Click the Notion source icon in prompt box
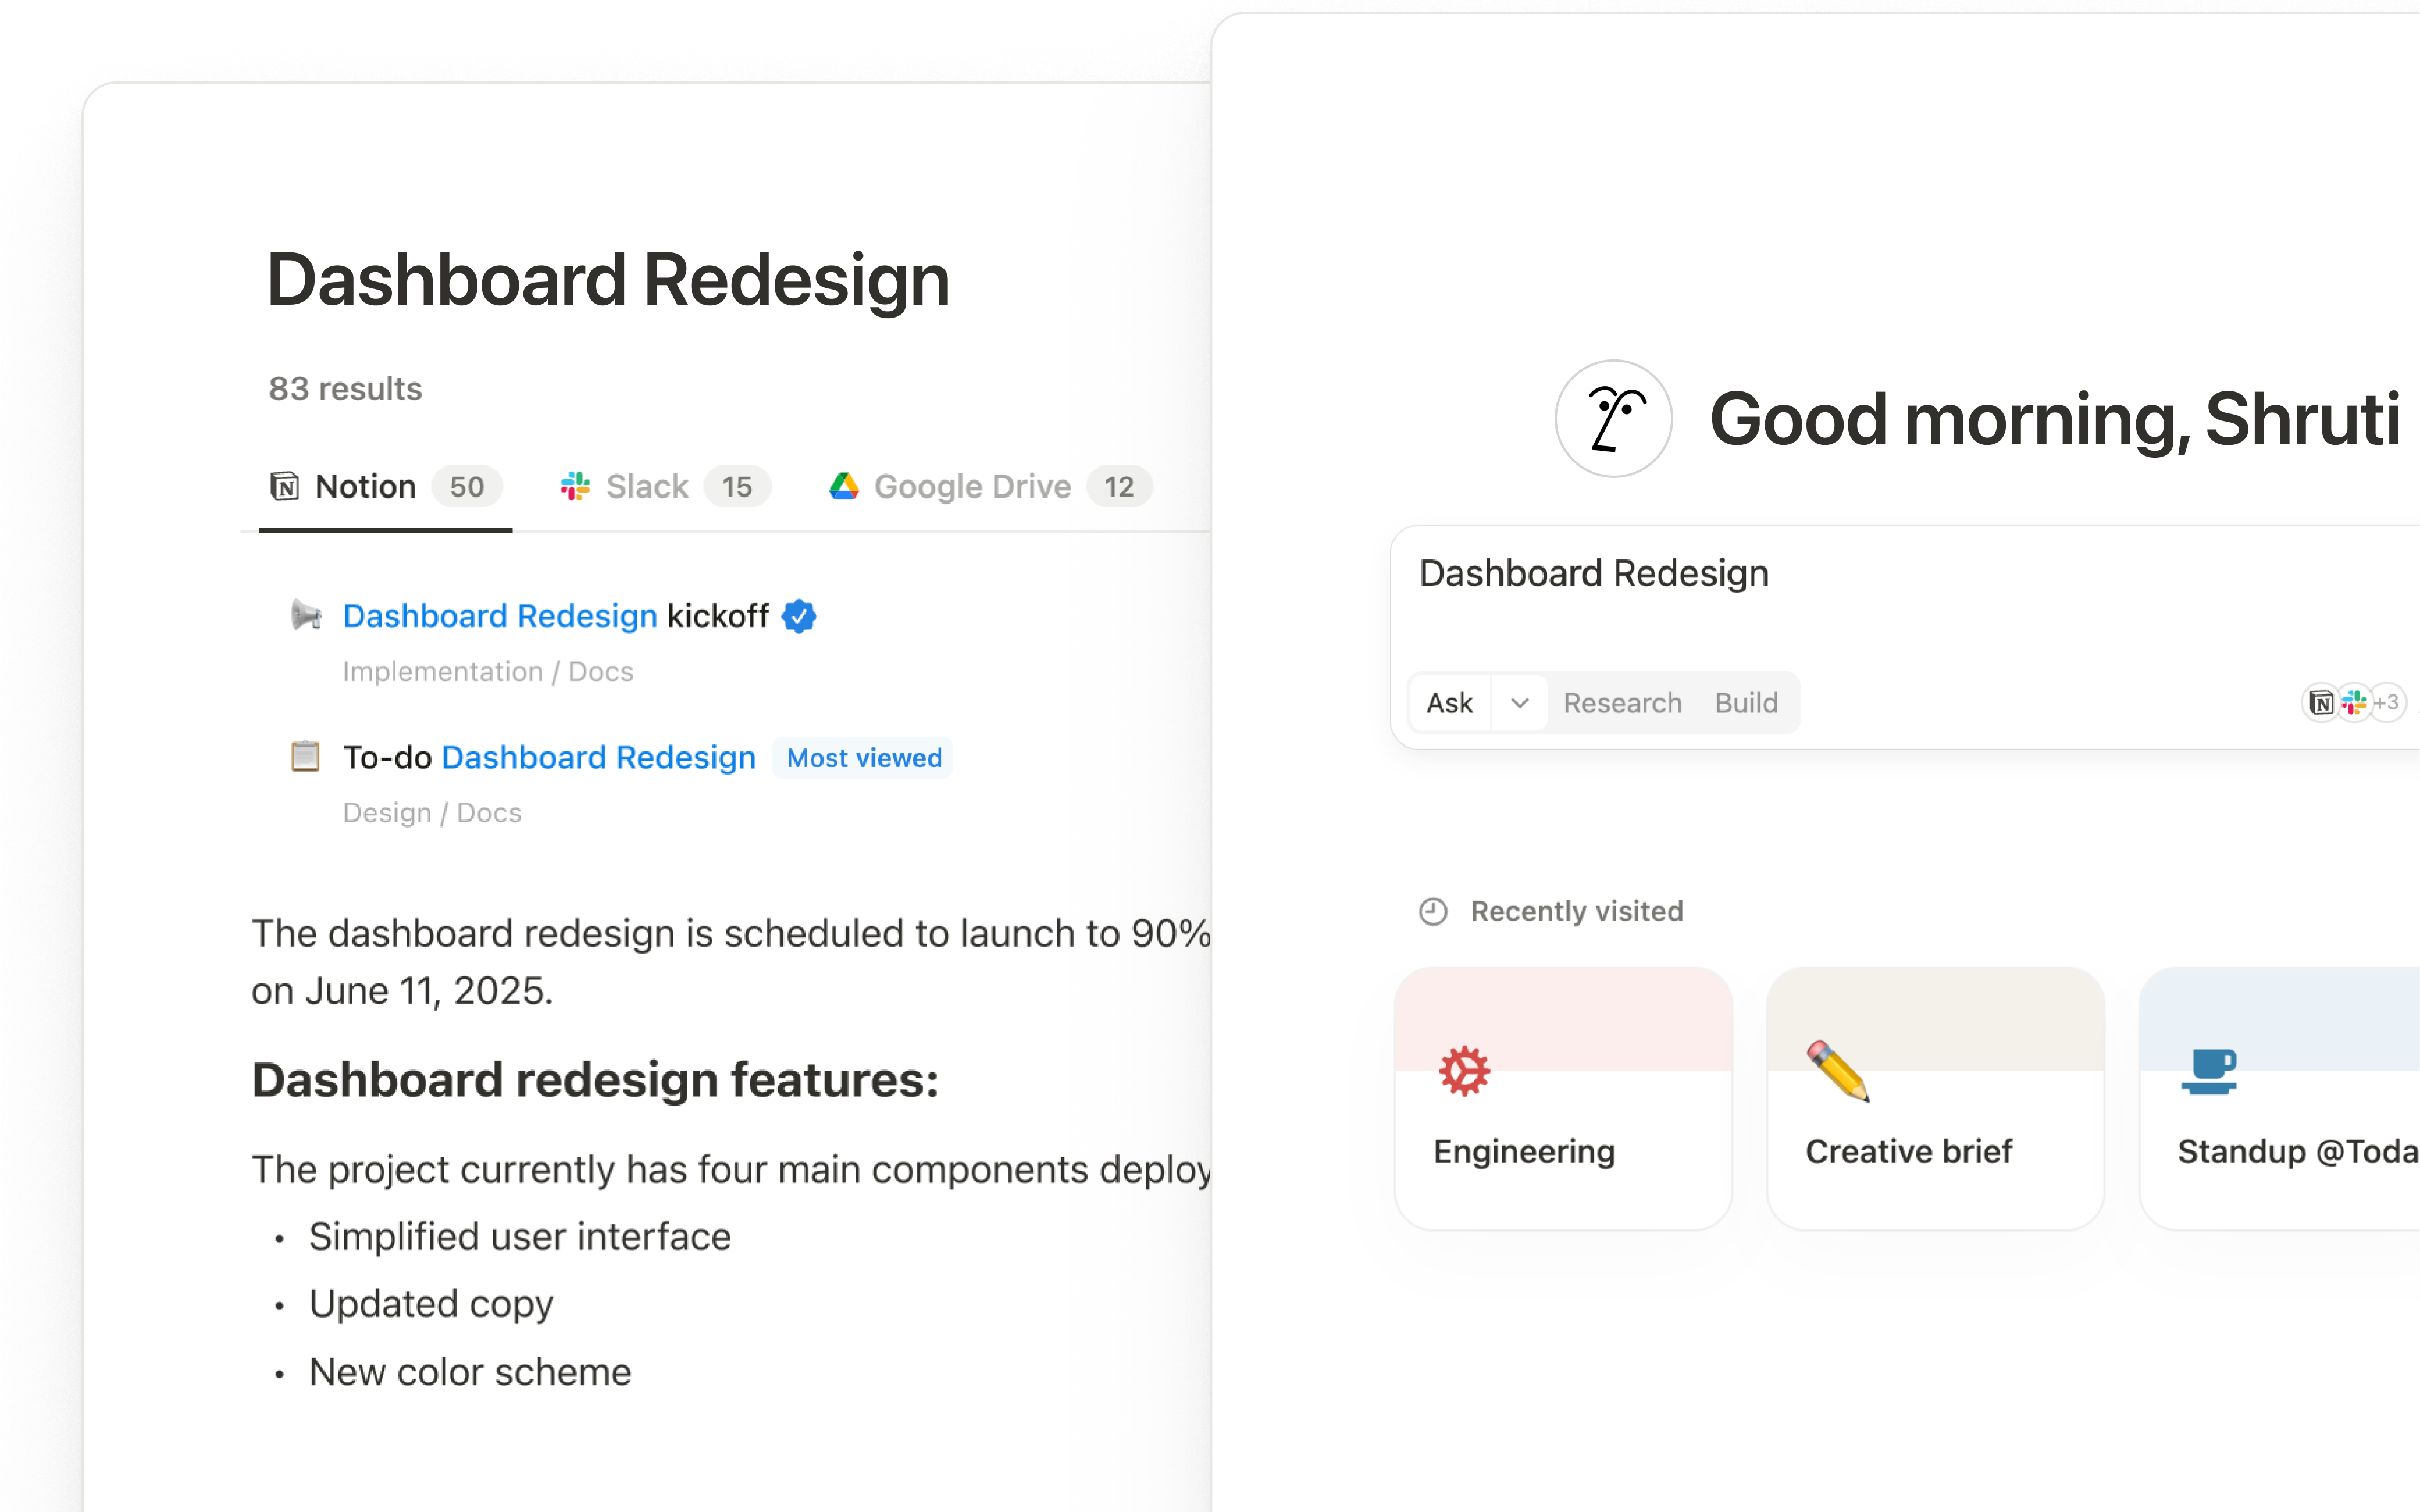This screenshot has width=2420, height=1512. coord(2321,703)
